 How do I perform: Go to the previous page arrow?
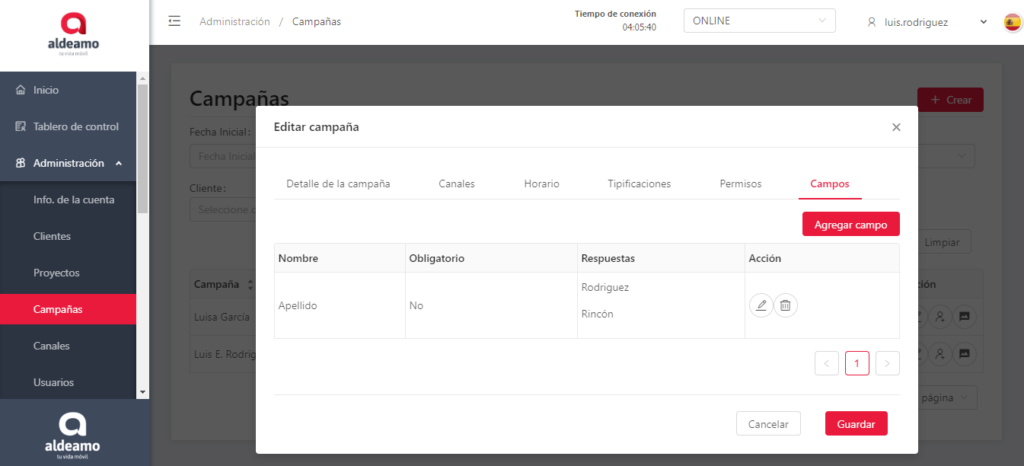pyautogui.click(x=827, y=363)
